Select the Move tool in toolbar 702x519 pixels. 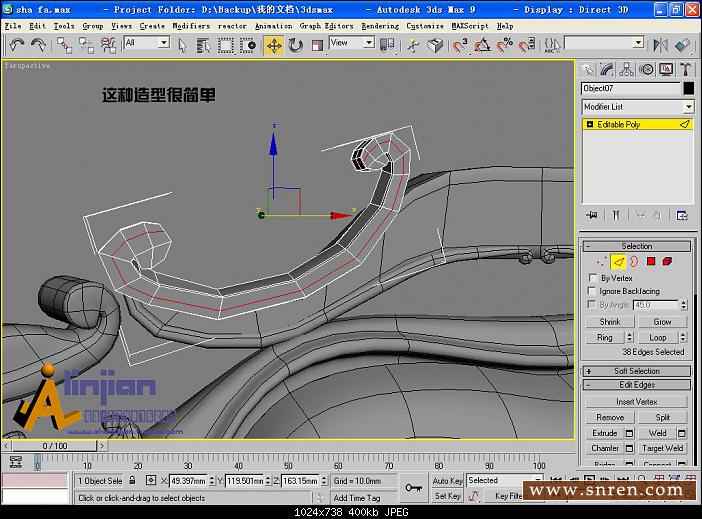point(273,45)
